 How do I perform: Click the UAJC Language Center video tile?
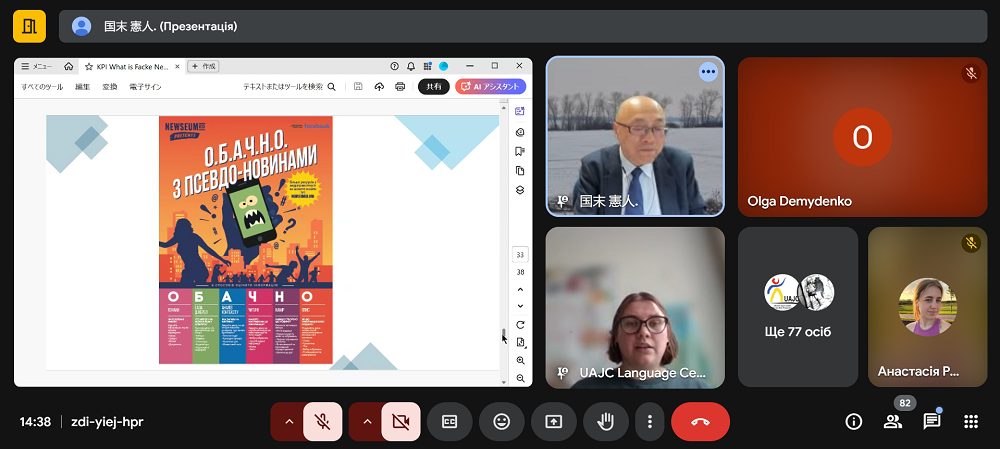tap(635, 307)
